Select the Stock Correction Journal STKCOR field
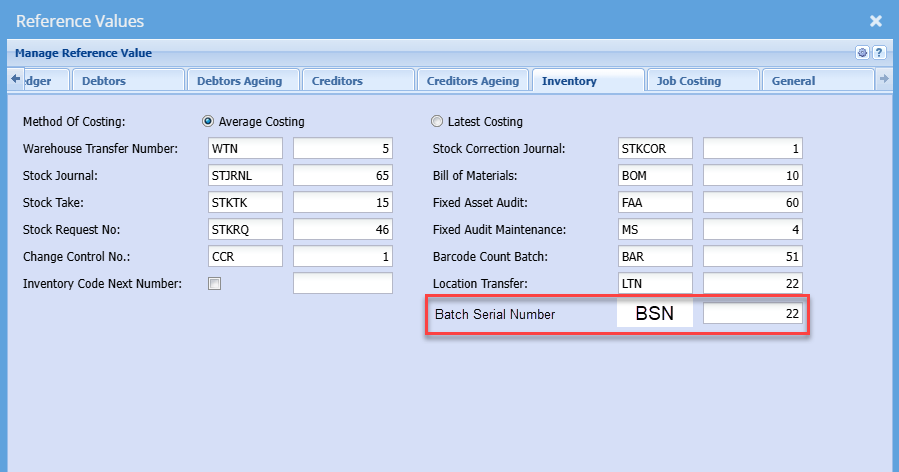This screenshot has height=472, width=899. tap(655, 149)
